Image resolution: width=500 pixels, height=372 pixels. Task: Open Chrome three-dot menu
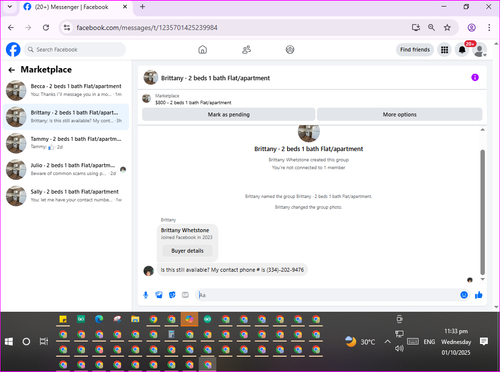click(x=489, y=28)
